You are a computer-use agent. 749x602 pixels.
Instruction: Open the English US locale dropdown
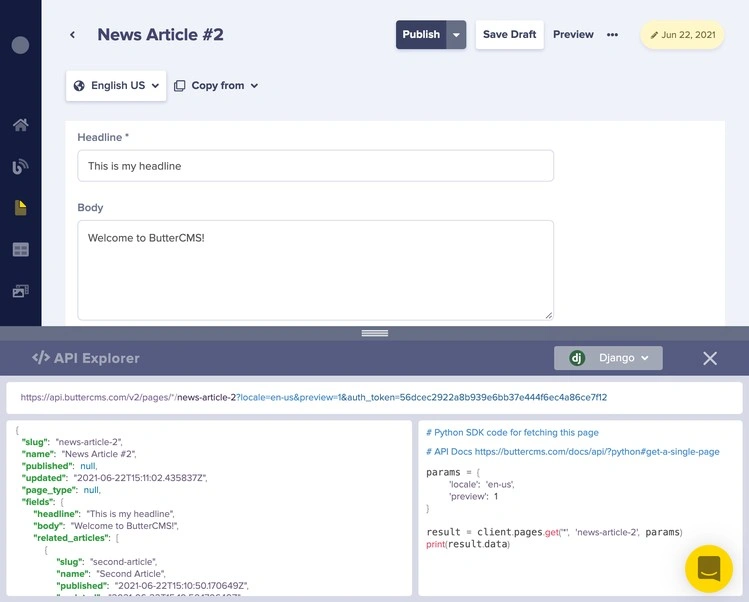116,86
